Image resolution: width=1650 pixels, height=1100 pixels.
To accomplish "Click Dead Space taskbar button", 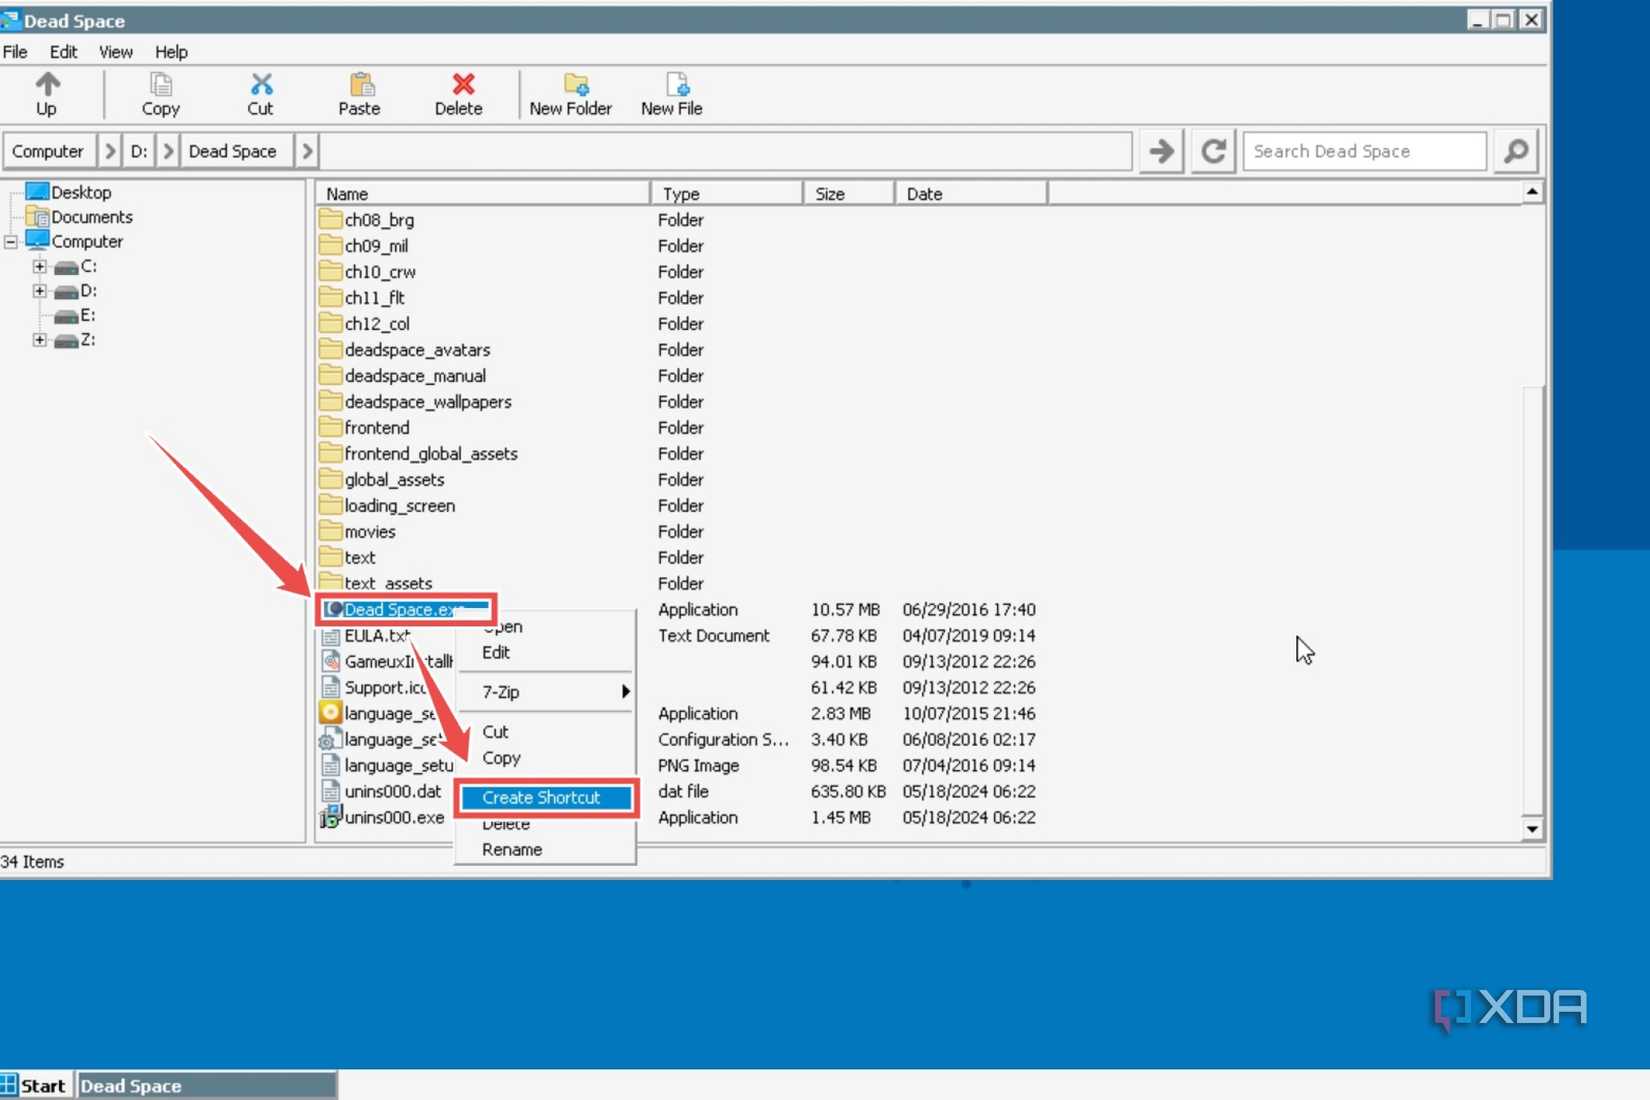I will pos(207,1085).
